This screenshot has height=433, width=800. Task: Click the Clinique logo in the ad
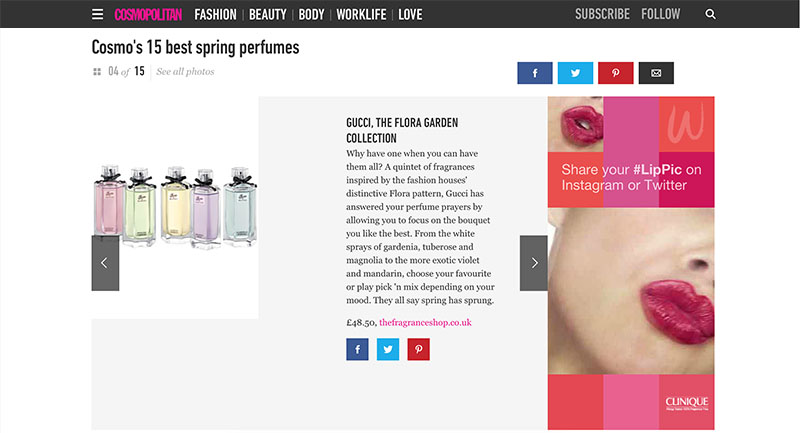[x=687, y=403]
